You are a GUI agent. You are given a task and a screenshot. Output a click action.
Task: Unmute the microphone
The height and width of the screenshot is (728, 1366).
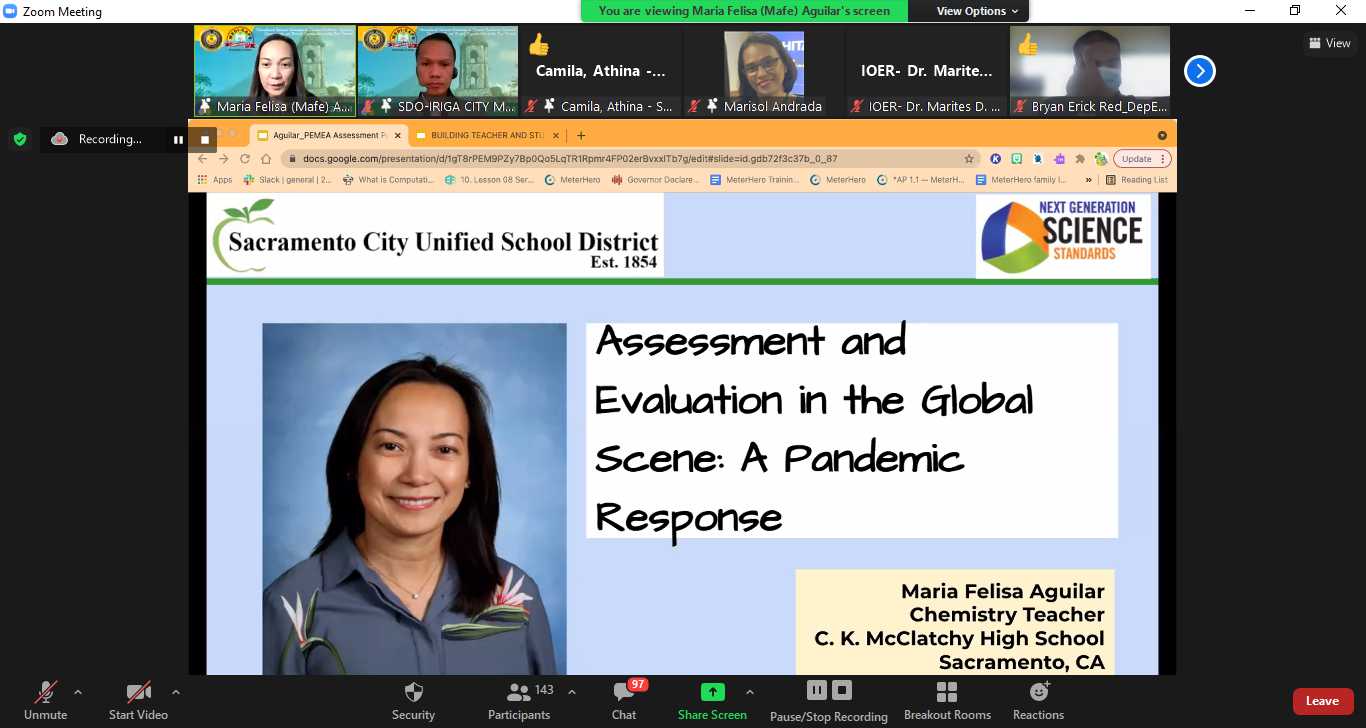45,693
